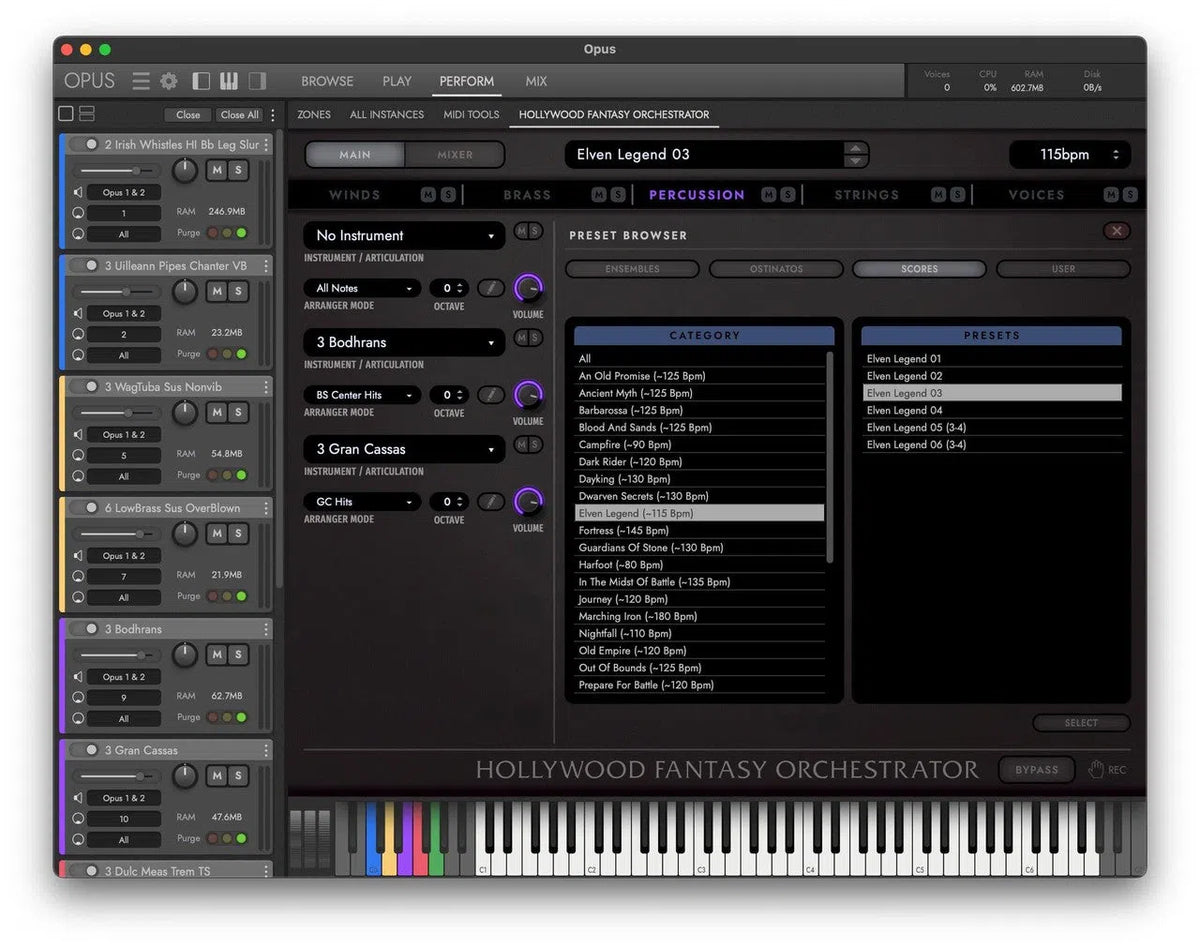Switch to the MIX tab

tap(536, 81)
